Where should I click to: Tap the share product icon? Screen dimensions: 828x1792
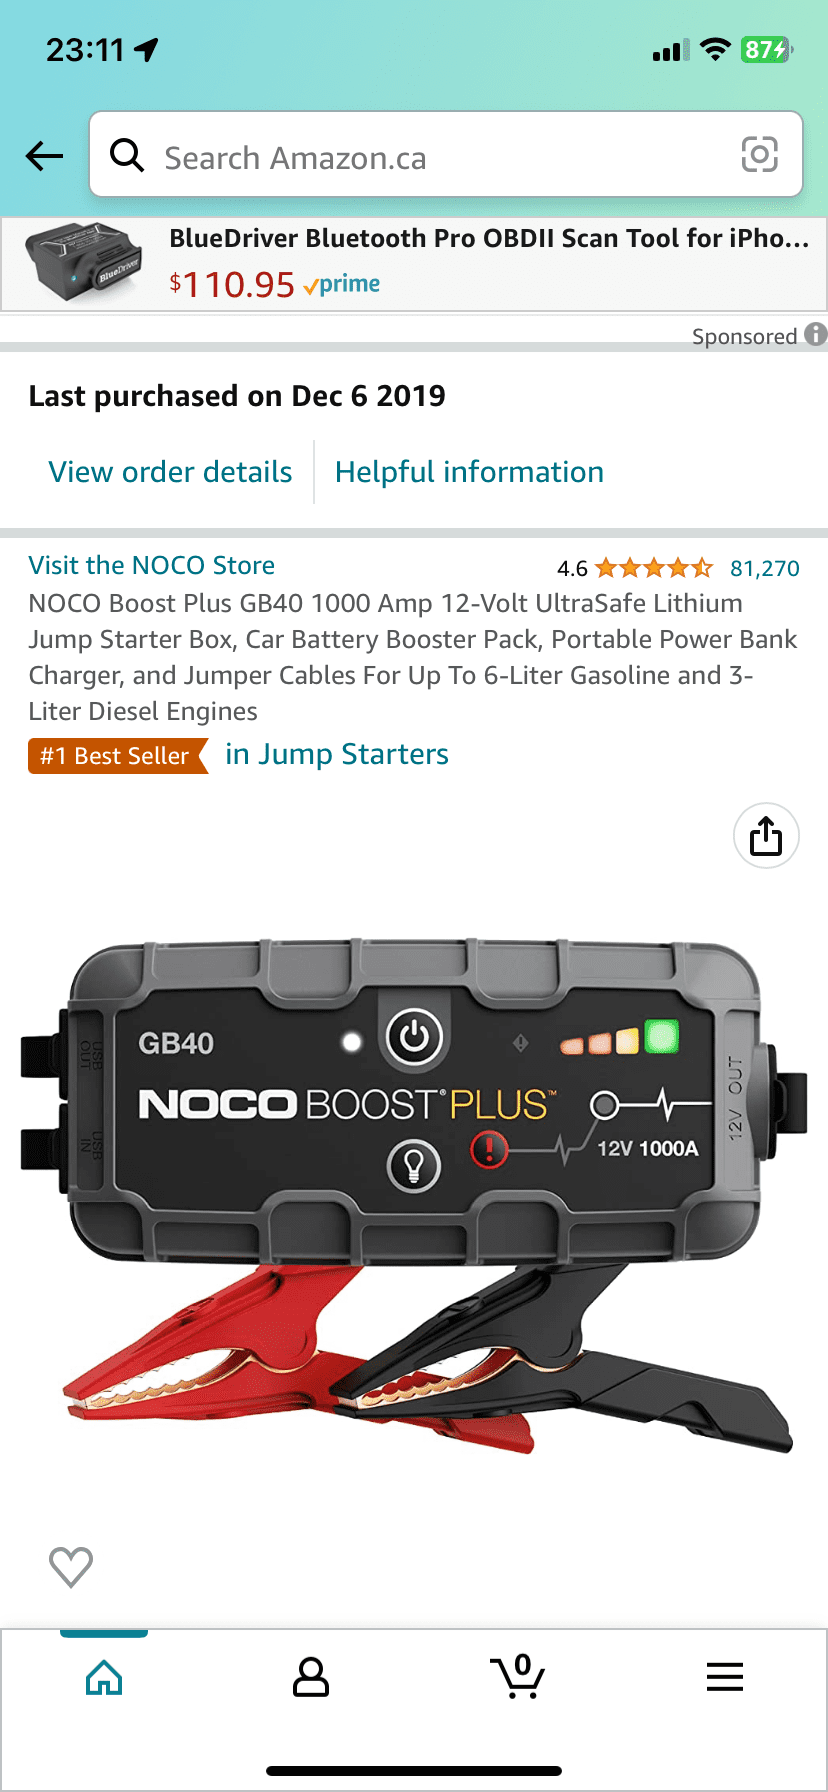[766, 836]
